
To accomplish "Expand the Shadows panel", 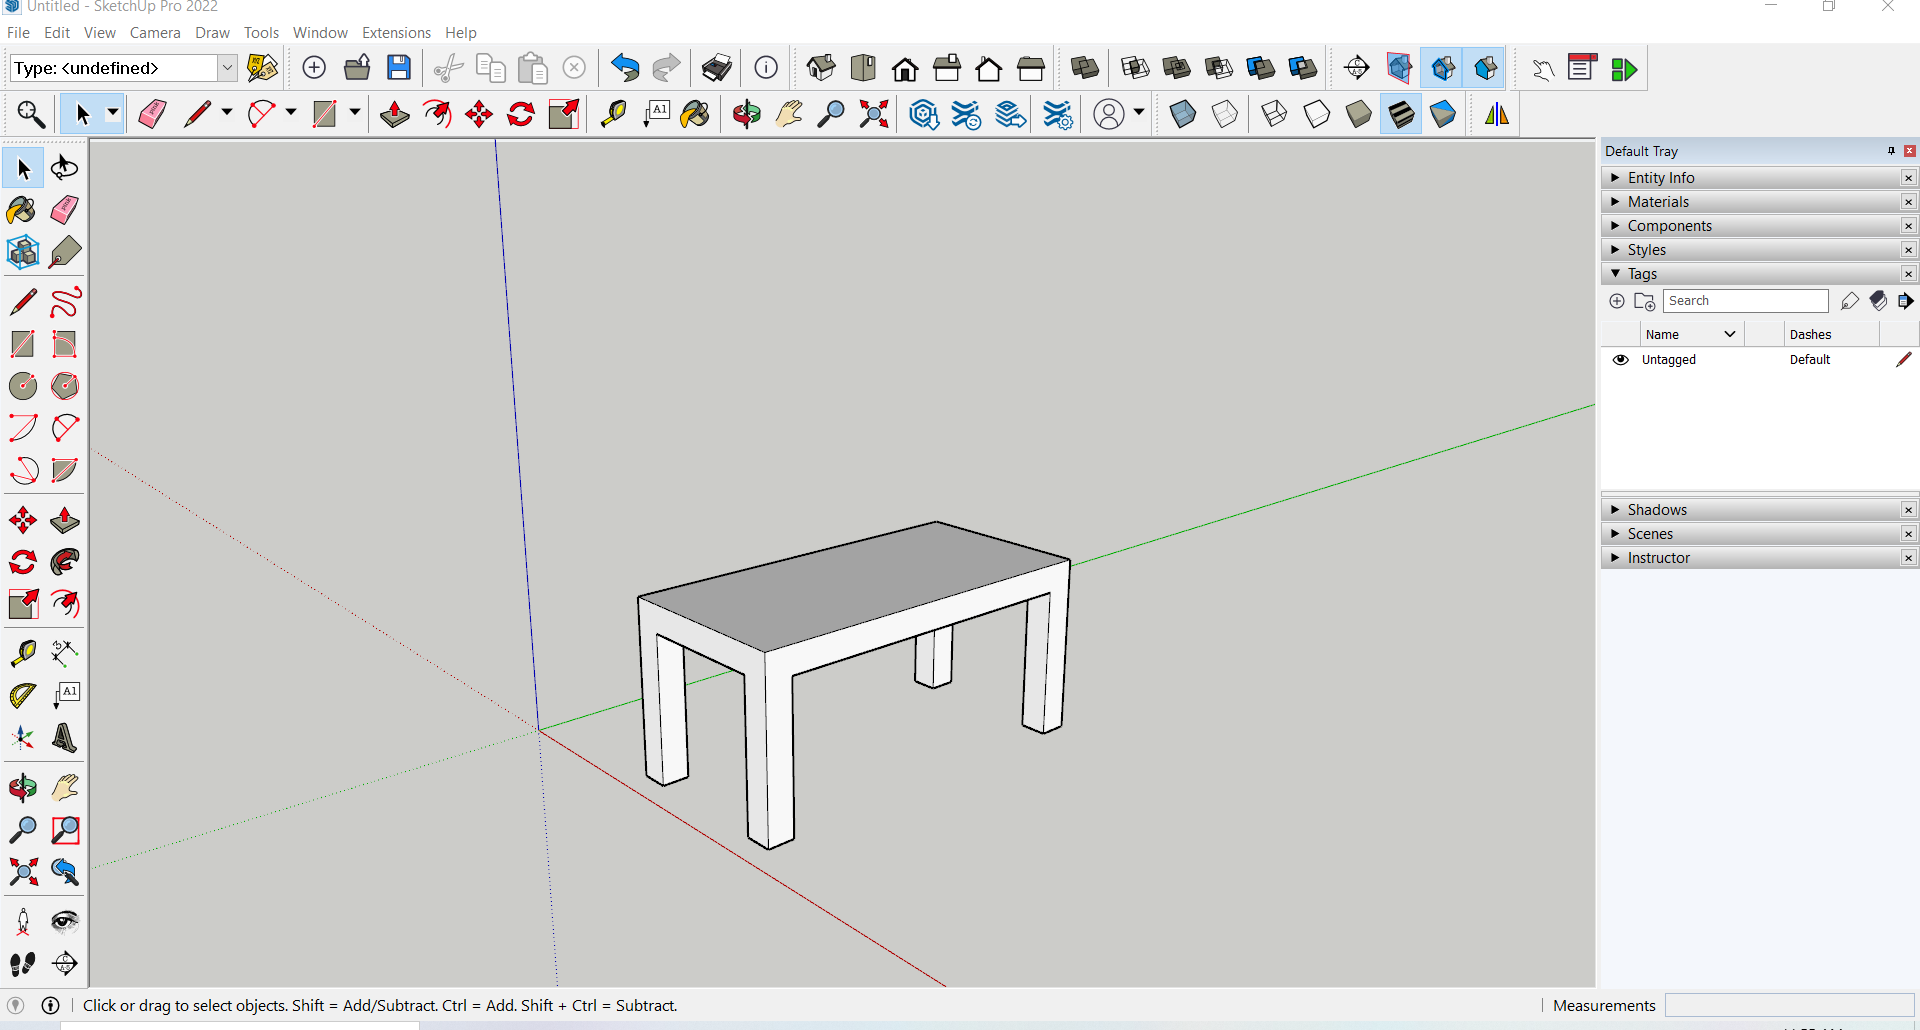I will tap(1614, 510).
